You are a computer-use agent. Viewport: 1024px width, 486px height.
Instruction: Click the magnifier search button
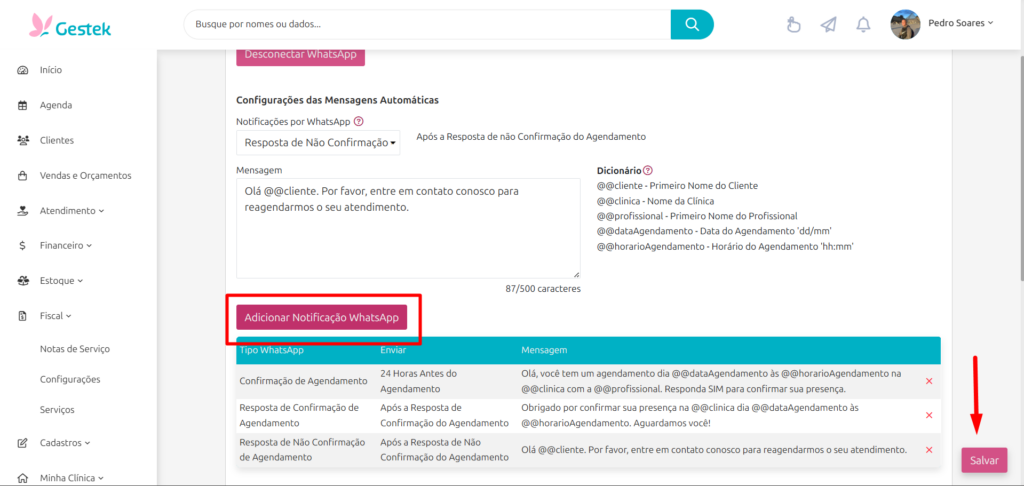tap(692, 24)
